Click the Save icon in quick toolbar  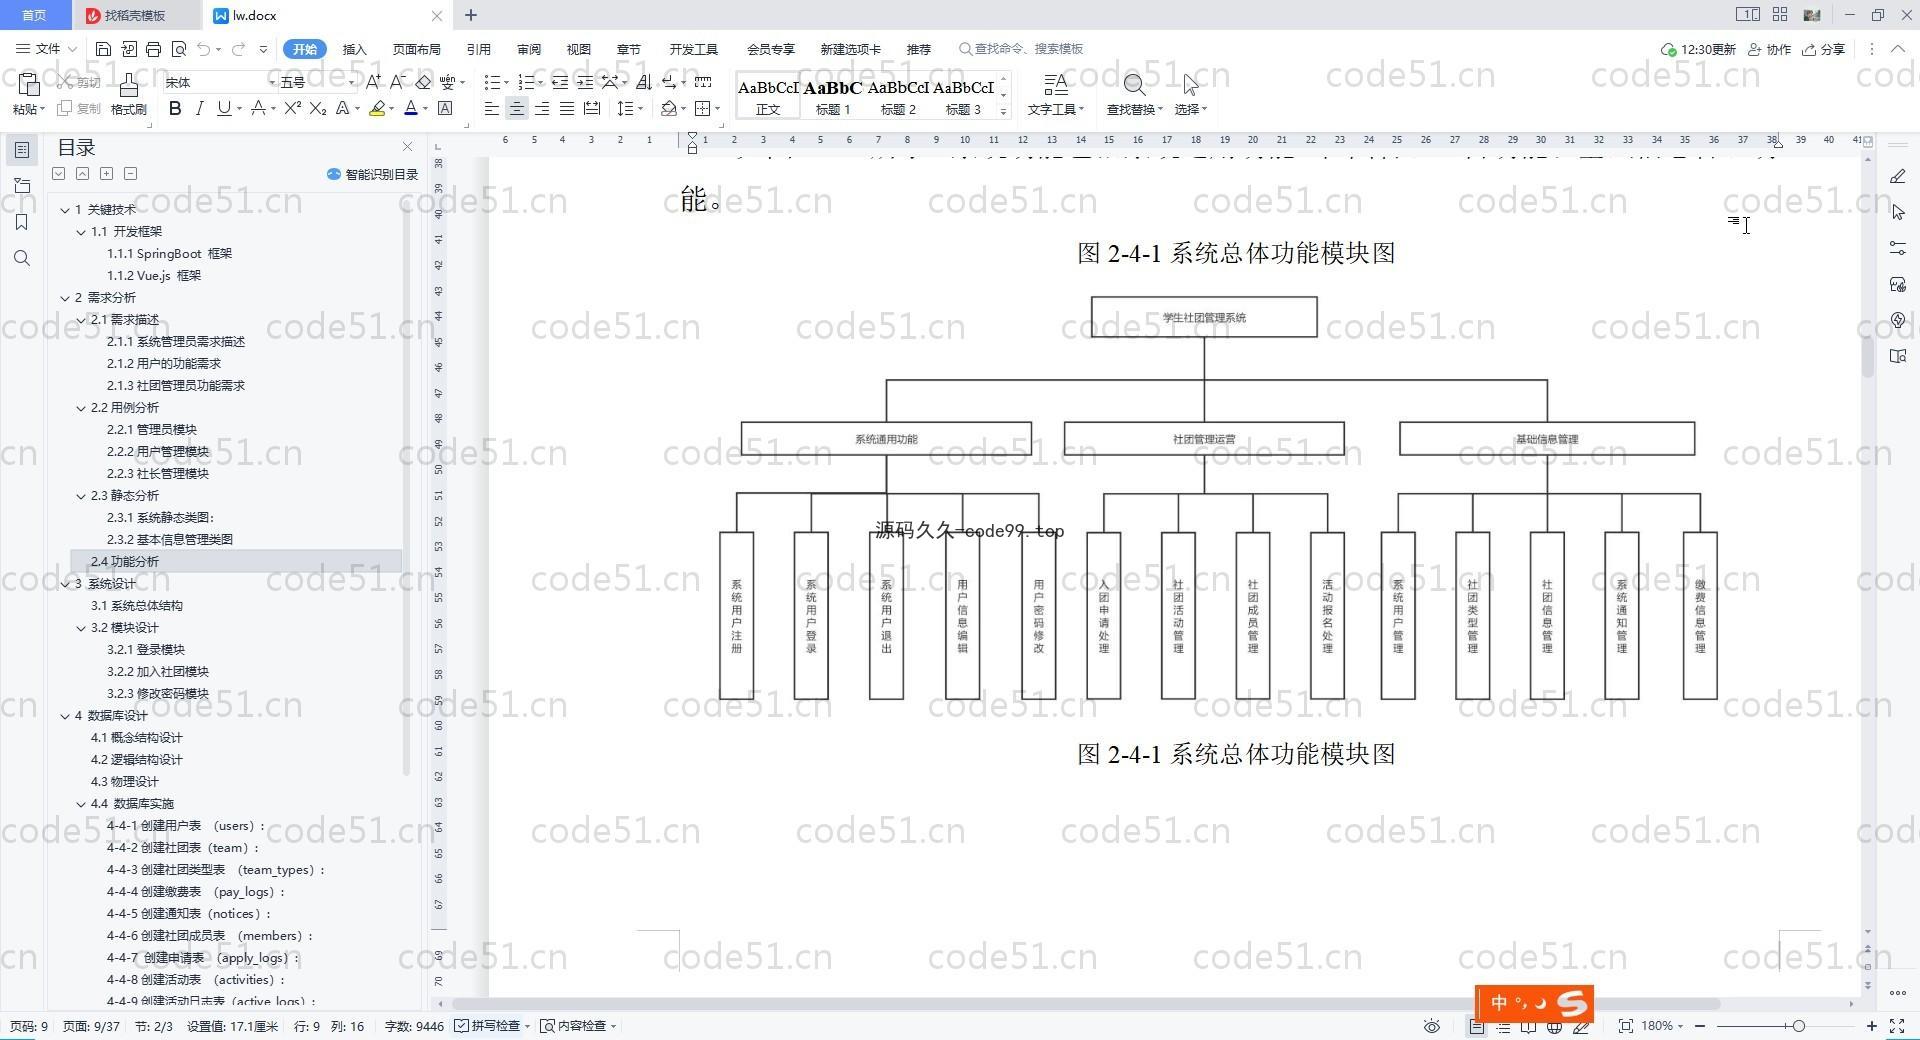click(x=103, y=49)
